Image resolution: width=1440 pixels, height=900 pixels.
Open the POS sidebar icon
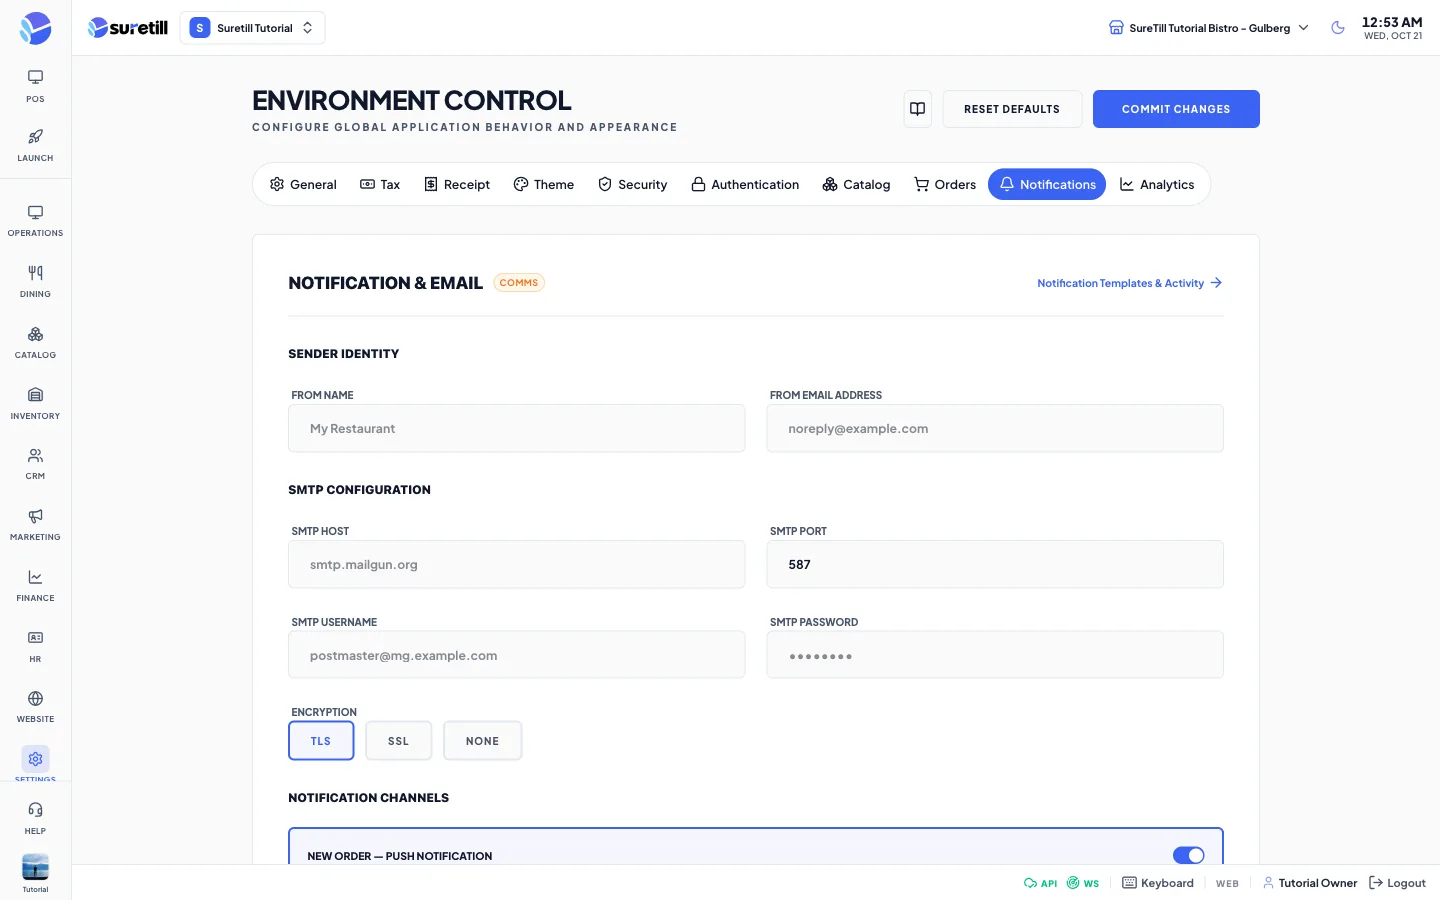click(x=35, y=86)
